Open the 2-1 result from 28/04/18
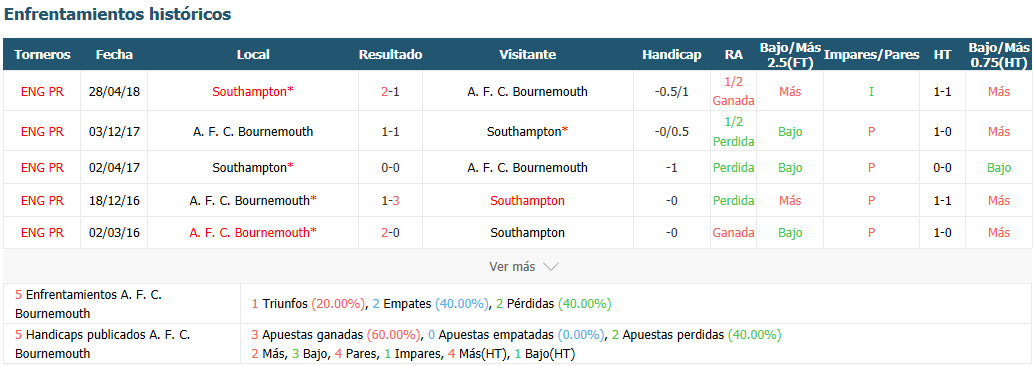Screen dimensions: 1033x366 (x=390, y=92)
